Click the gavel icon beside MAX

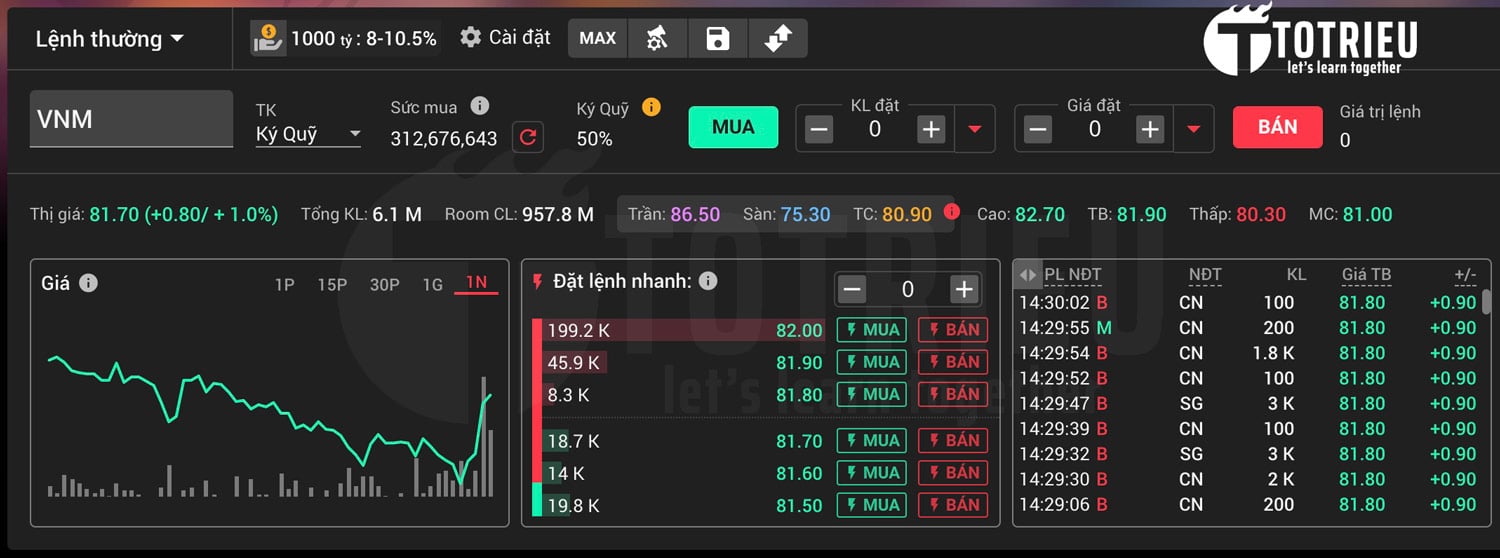657,39
